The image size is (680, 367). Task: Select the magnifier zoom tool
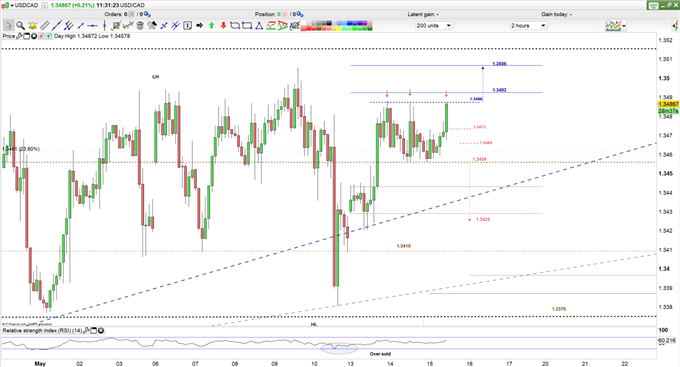20,26
